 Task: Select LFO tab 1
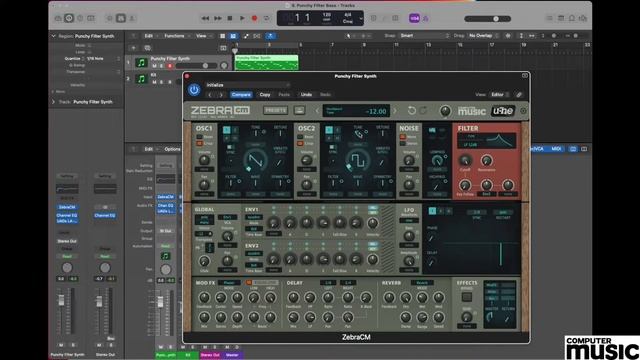pos(432,211)
